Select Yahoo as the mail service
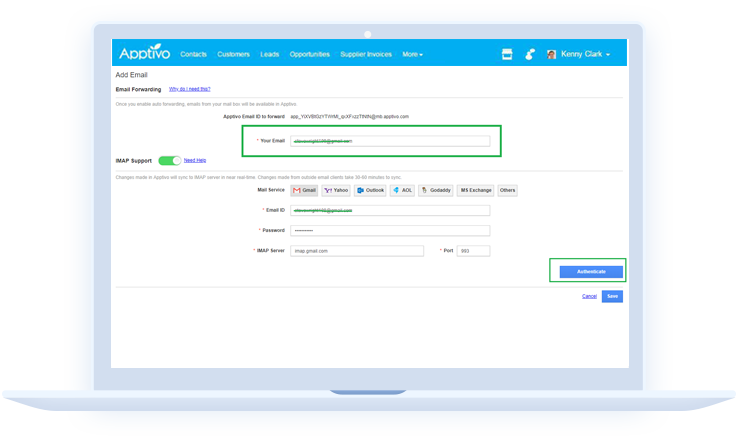Image resolution: width=737 pixels, height=441 pixels. click(x=336, y=190)
